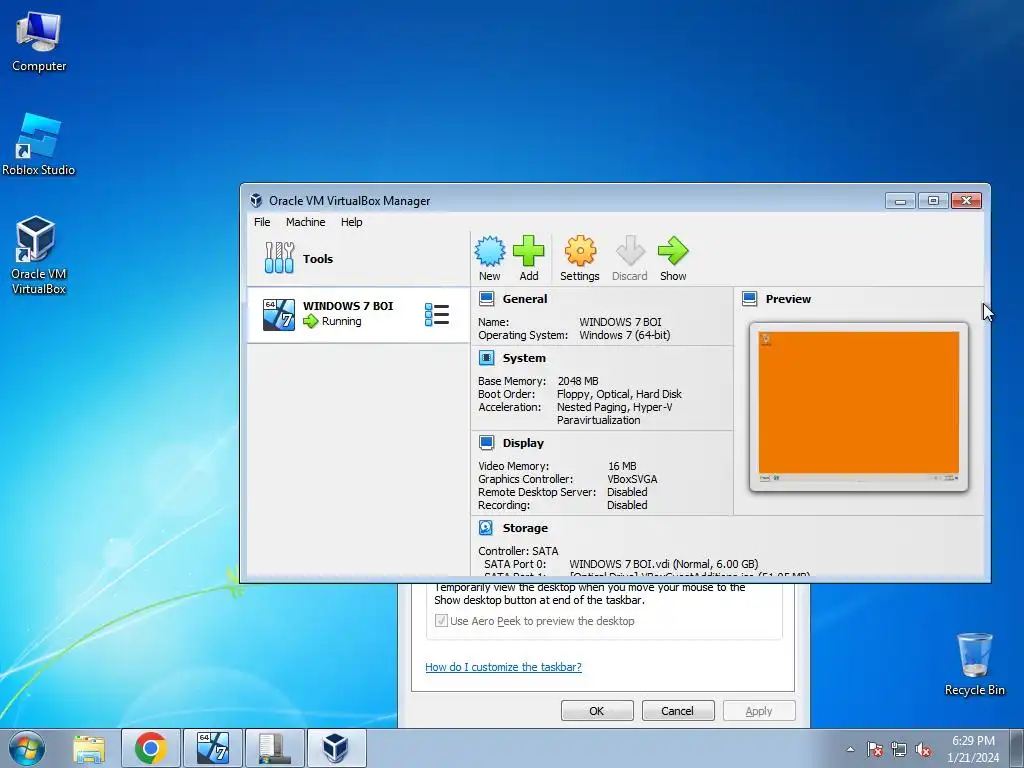Open the Recycle Bin icon
The width and height of the screenshot is (1024, 768).
[x=974, y=664]
